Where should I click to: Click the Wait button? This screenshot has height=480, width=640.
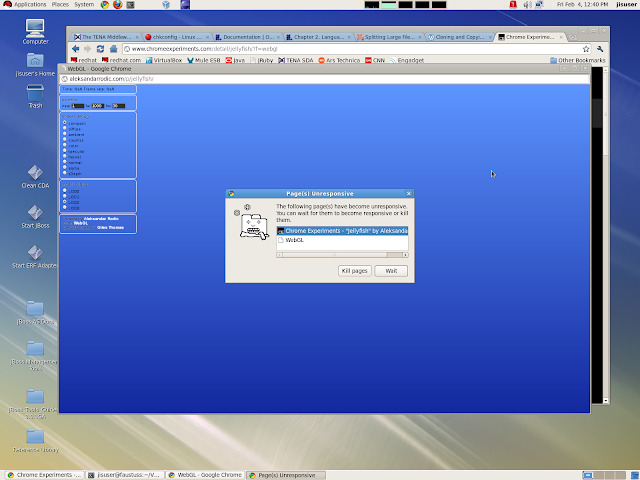pyautogui.click(x=391, y=271)
